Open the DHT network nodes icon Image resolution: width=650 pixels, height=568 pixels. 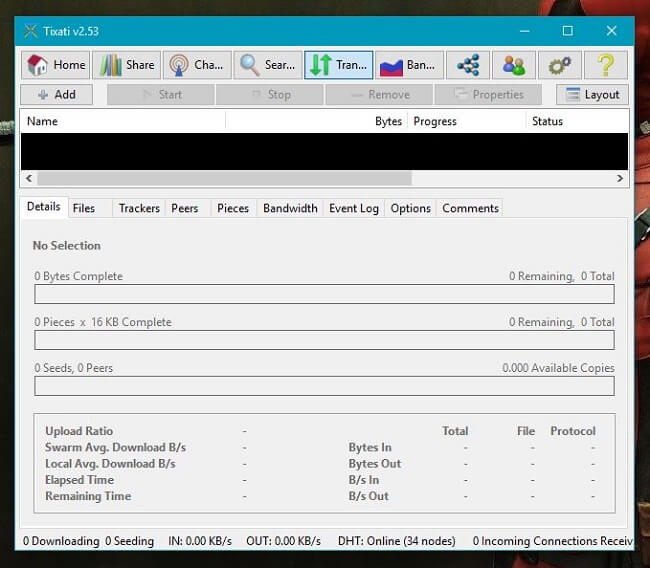coord(468,65)
